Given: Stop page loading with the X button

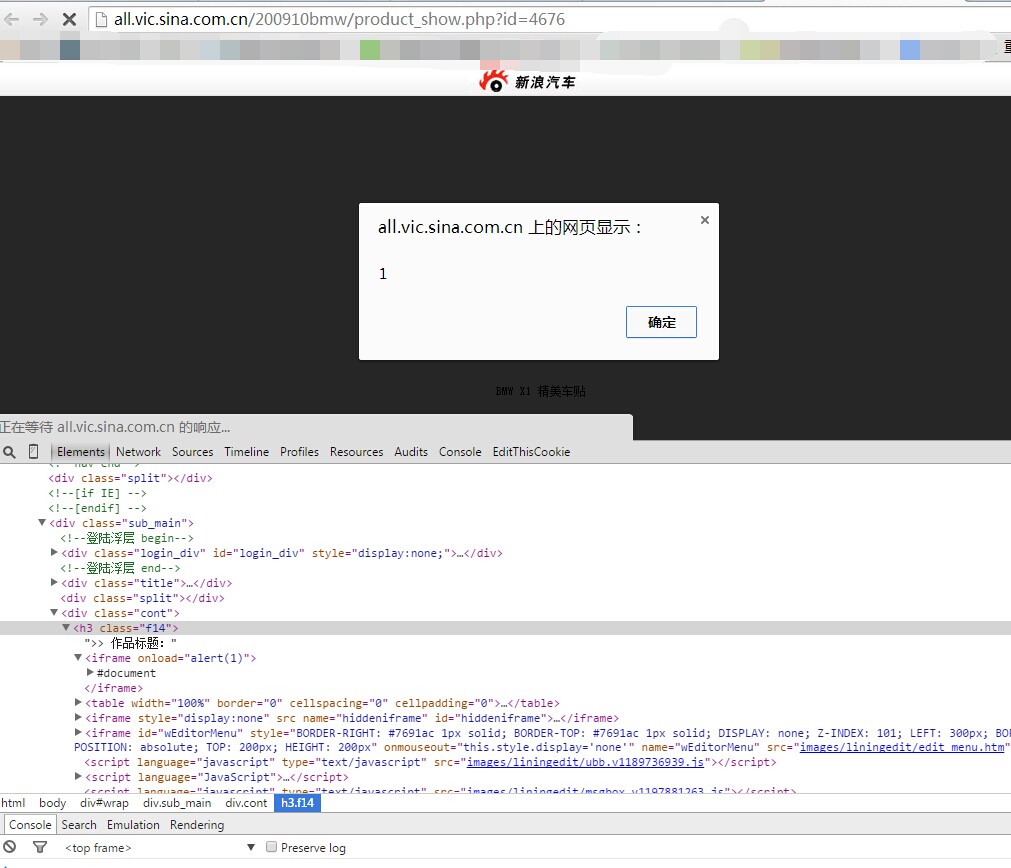Looking at the screenshot, I should click(69, 19).
